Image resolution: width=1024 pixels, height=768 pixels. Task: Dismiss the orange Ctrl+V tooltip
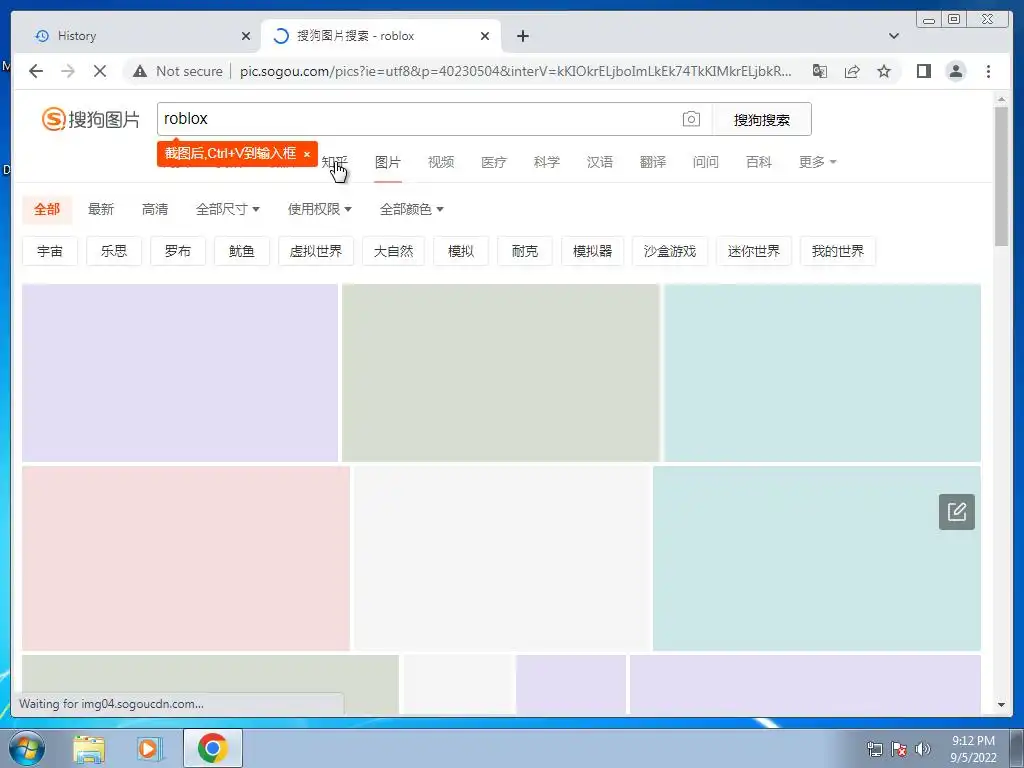click(307, 154)
